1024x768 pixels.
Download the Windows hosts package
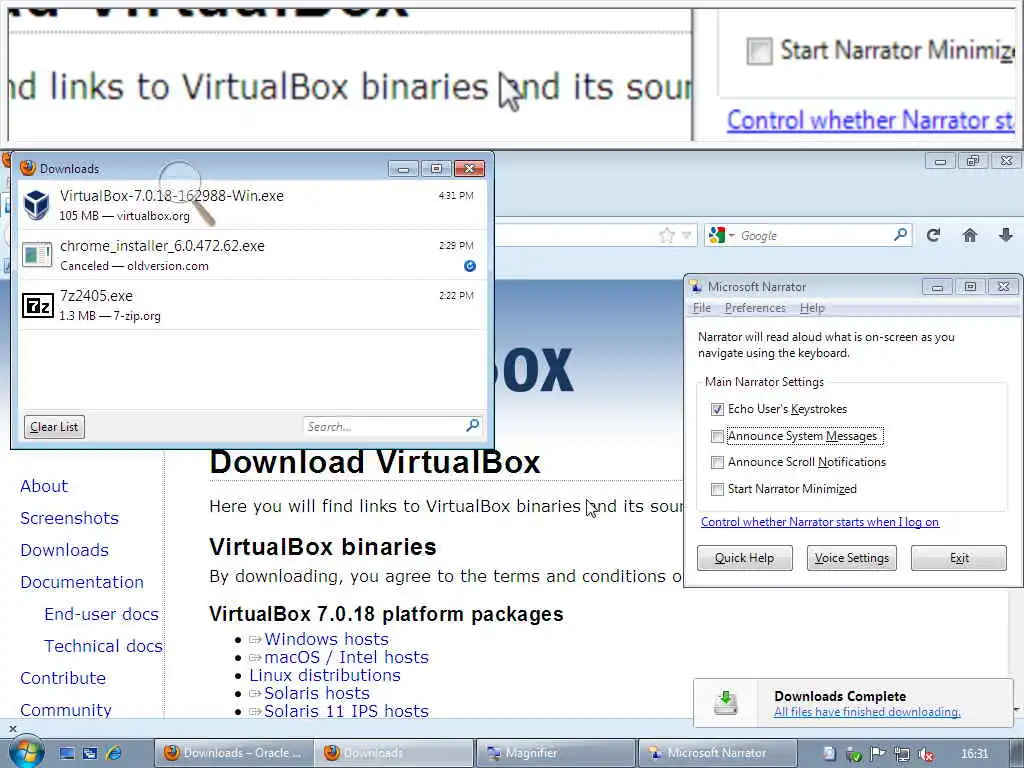click(x=326, y=639)
